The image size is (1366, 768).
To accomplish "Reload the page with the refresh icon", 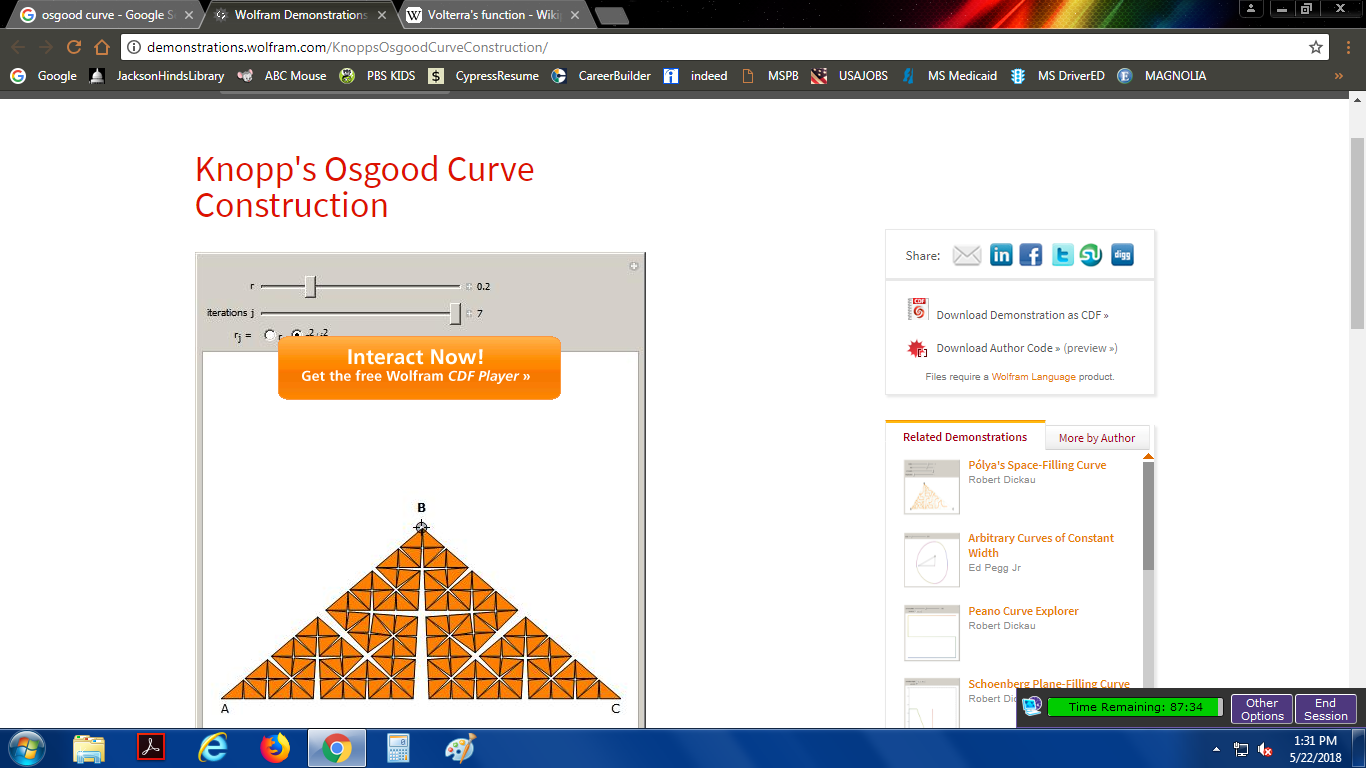I will click(74, 47).
